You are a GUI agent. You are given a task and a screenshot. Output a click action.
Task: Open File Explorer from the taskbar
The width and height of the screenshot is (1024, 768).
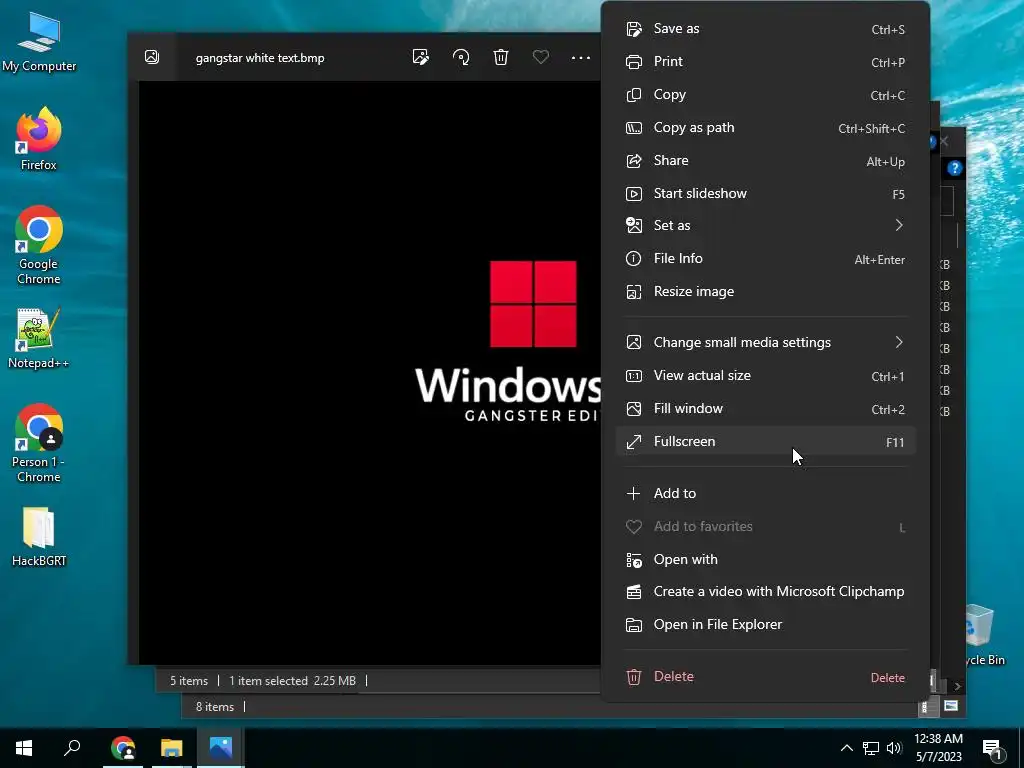pos(172,748)
